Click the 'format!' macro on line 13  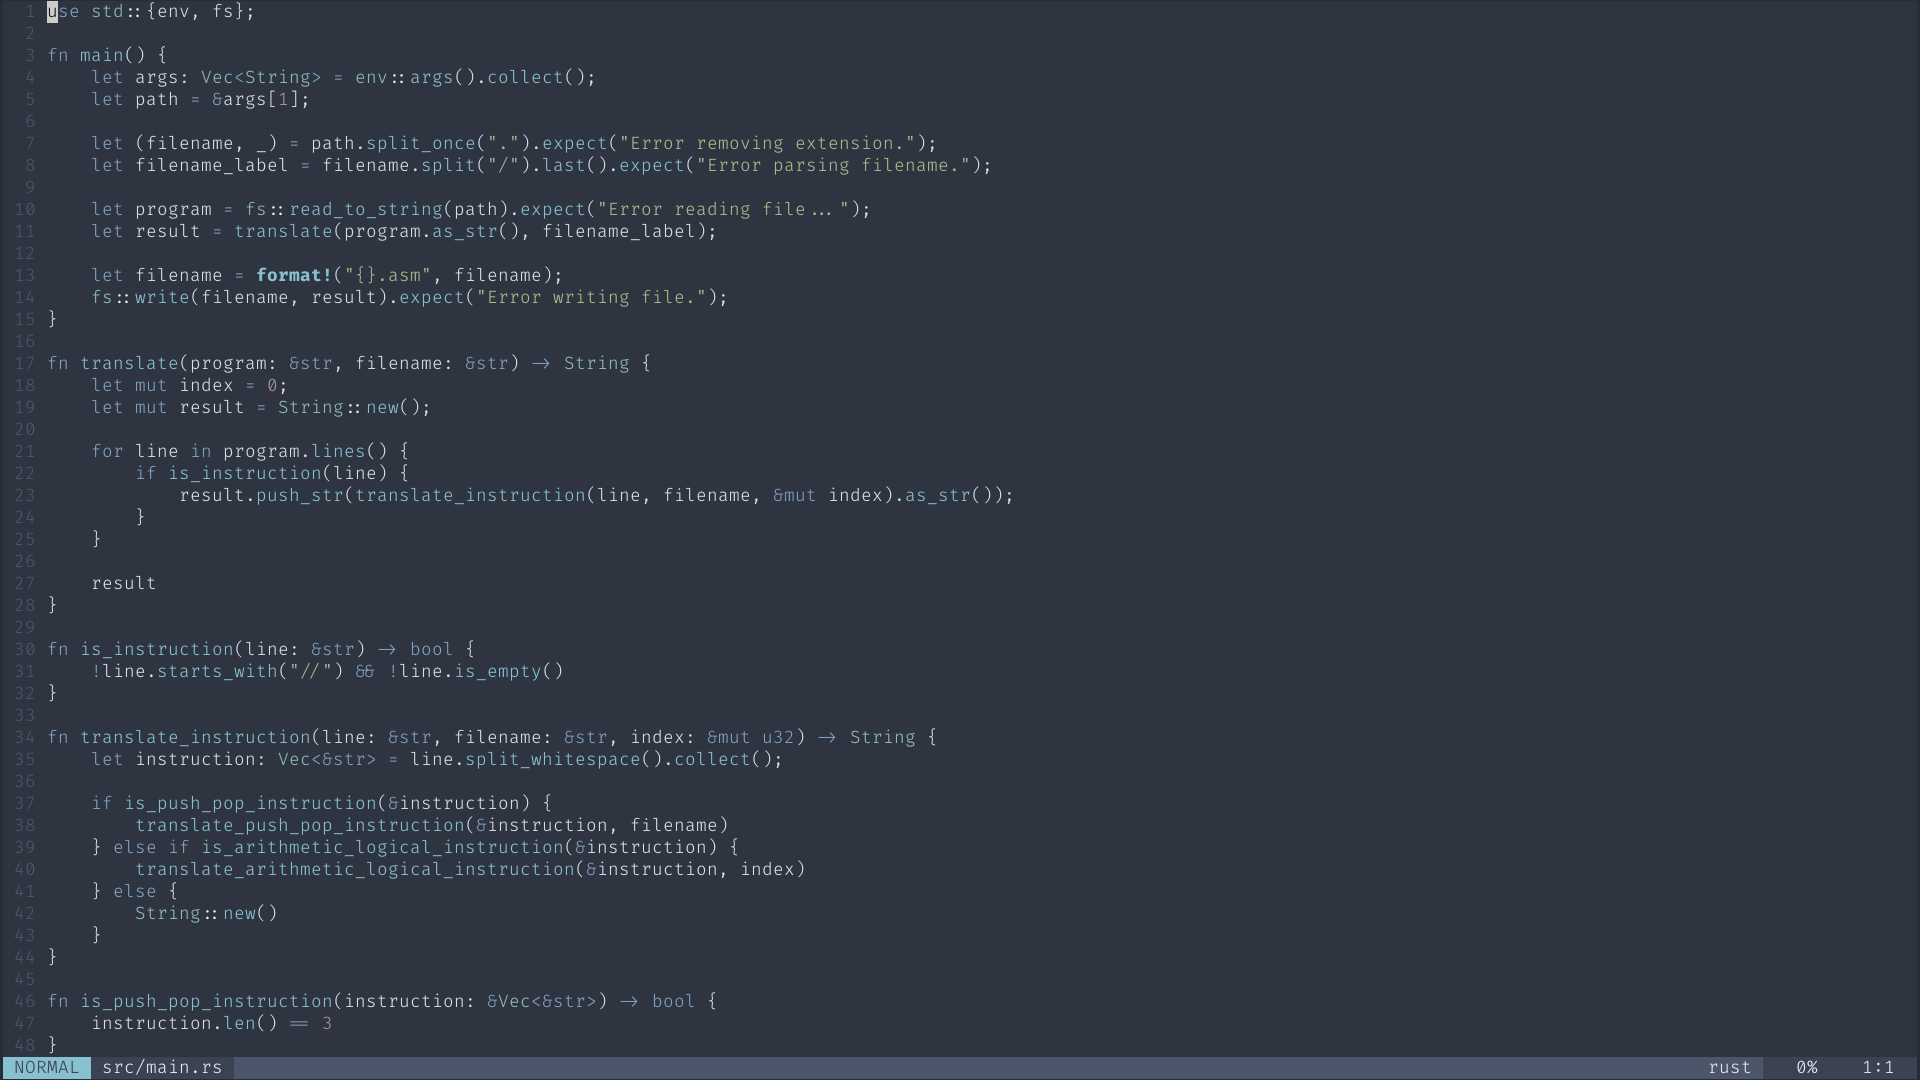(294, 275)
